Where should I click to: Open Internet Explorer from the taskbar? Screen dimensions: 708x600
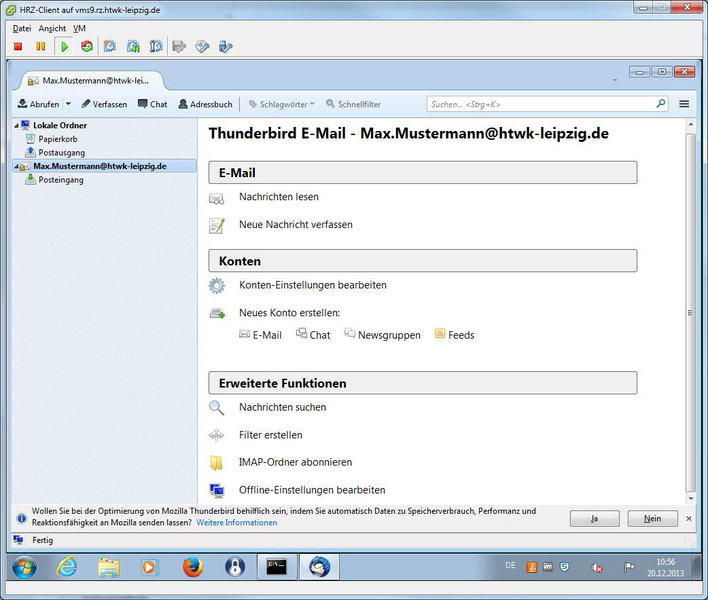[x=67, y=567]
